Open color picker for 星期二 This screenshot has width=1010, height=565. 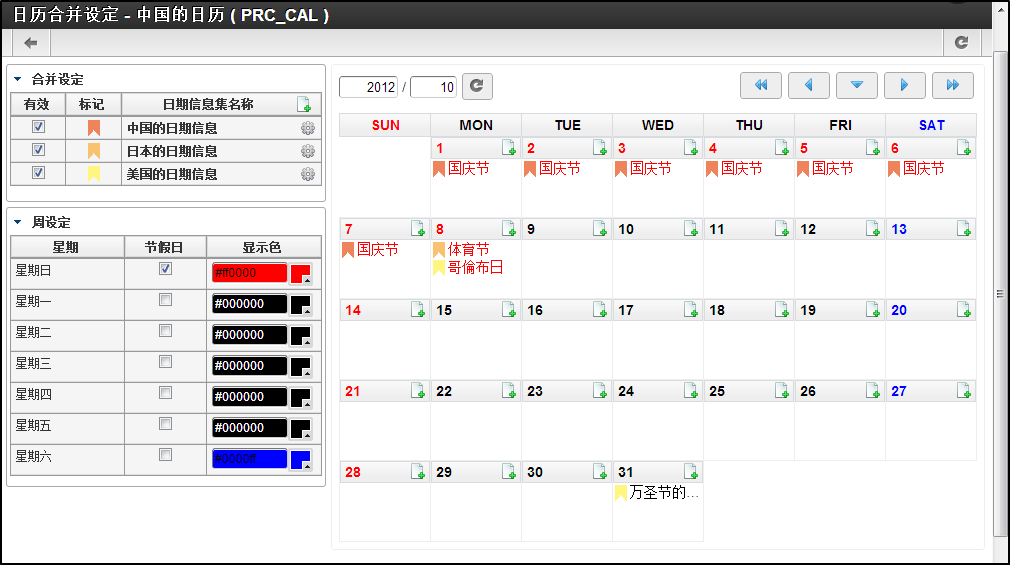coord(301,335)
